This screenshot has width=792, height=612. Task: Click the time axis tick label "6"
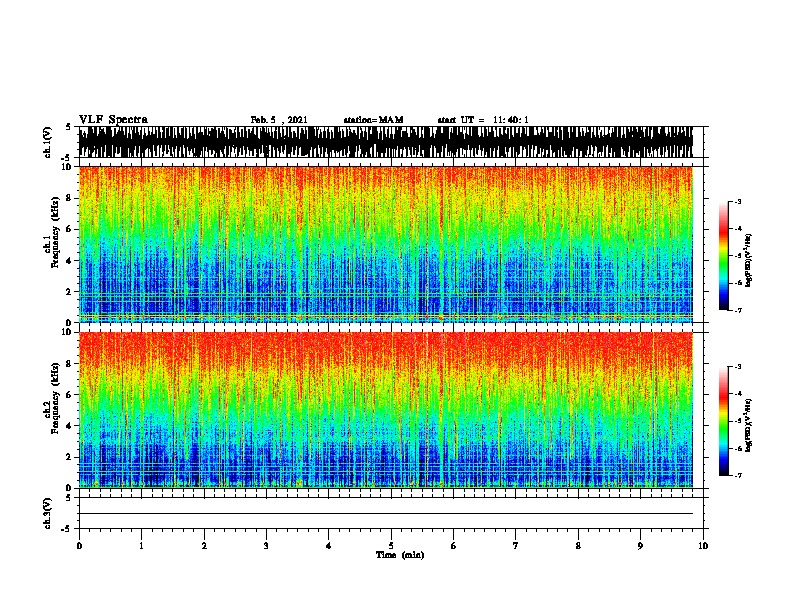[x=454, y=546]
